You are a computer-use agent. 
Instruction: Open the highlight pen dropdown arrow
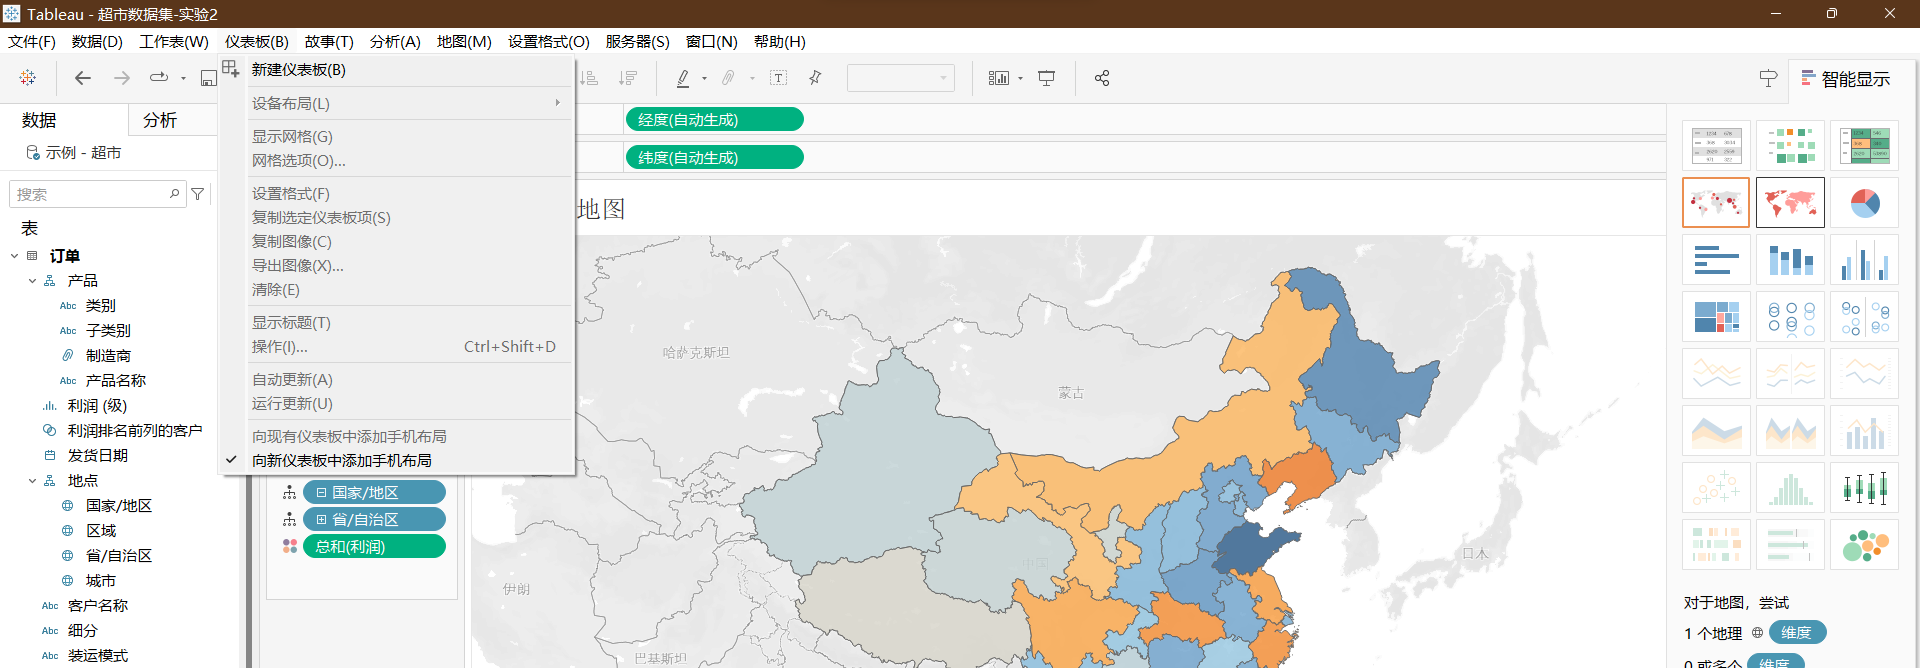pyautogui.click(x=704, y=78)
